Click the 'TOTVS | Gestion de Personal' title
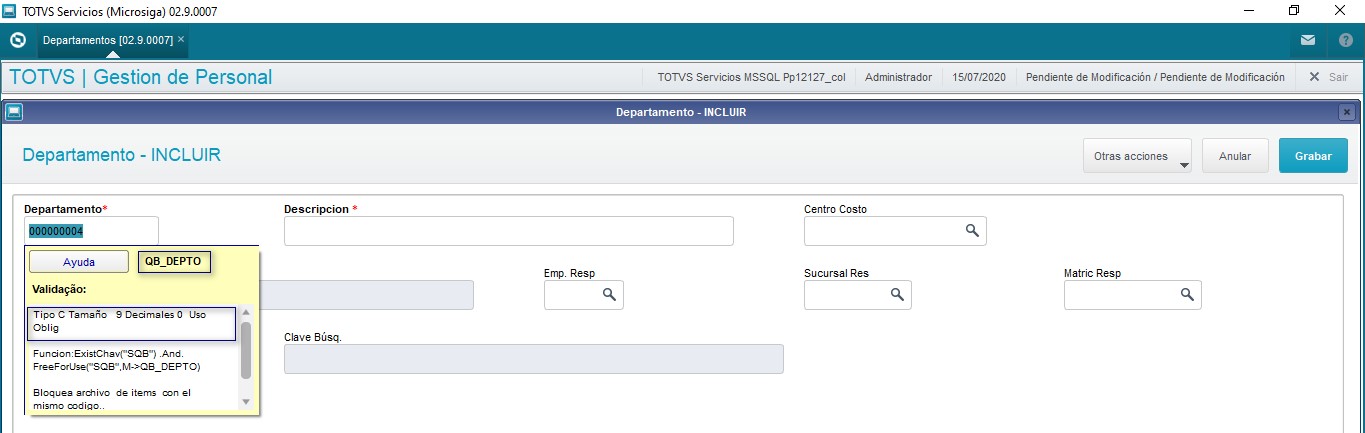Screen dimensions: 1365x433 [140, 77]
